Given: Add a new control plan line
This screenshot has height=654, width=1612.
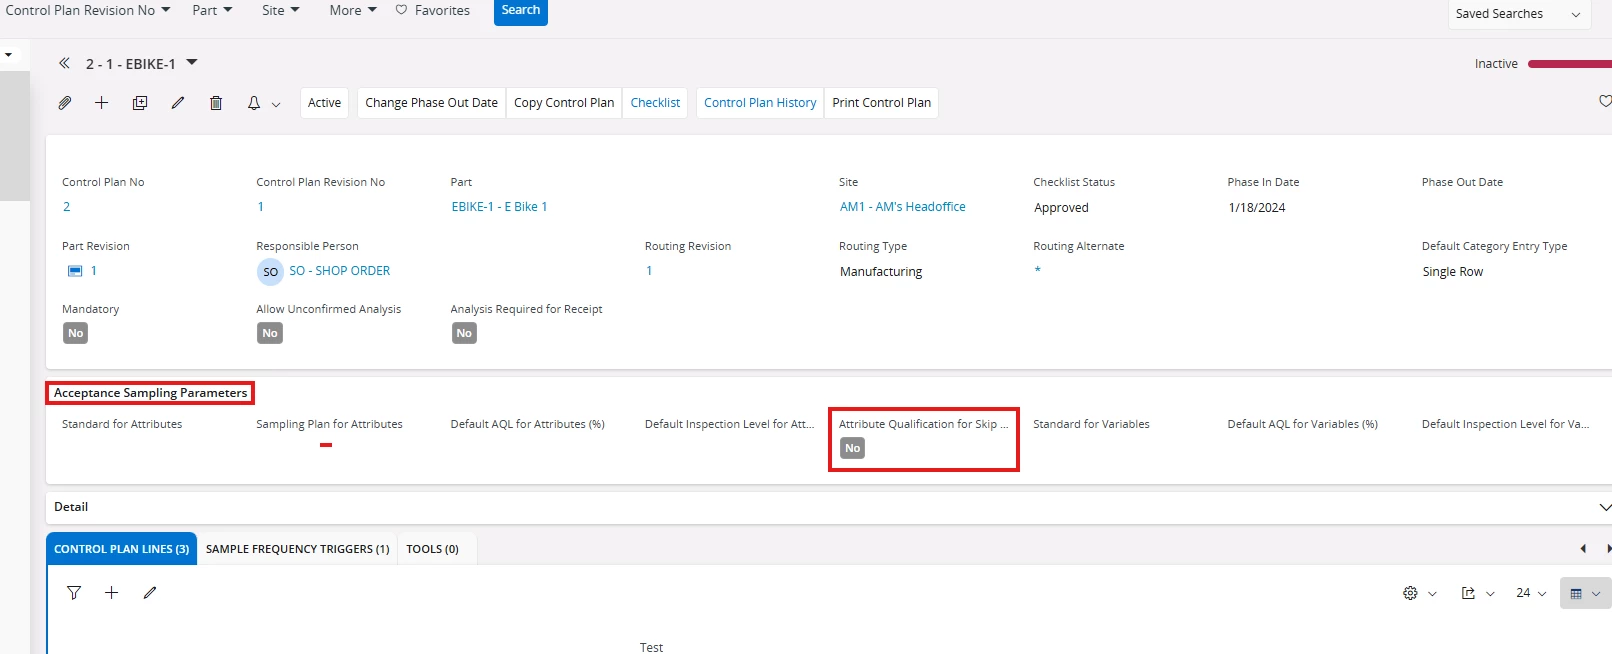Looking at the screenshot, I should [112, 593].
